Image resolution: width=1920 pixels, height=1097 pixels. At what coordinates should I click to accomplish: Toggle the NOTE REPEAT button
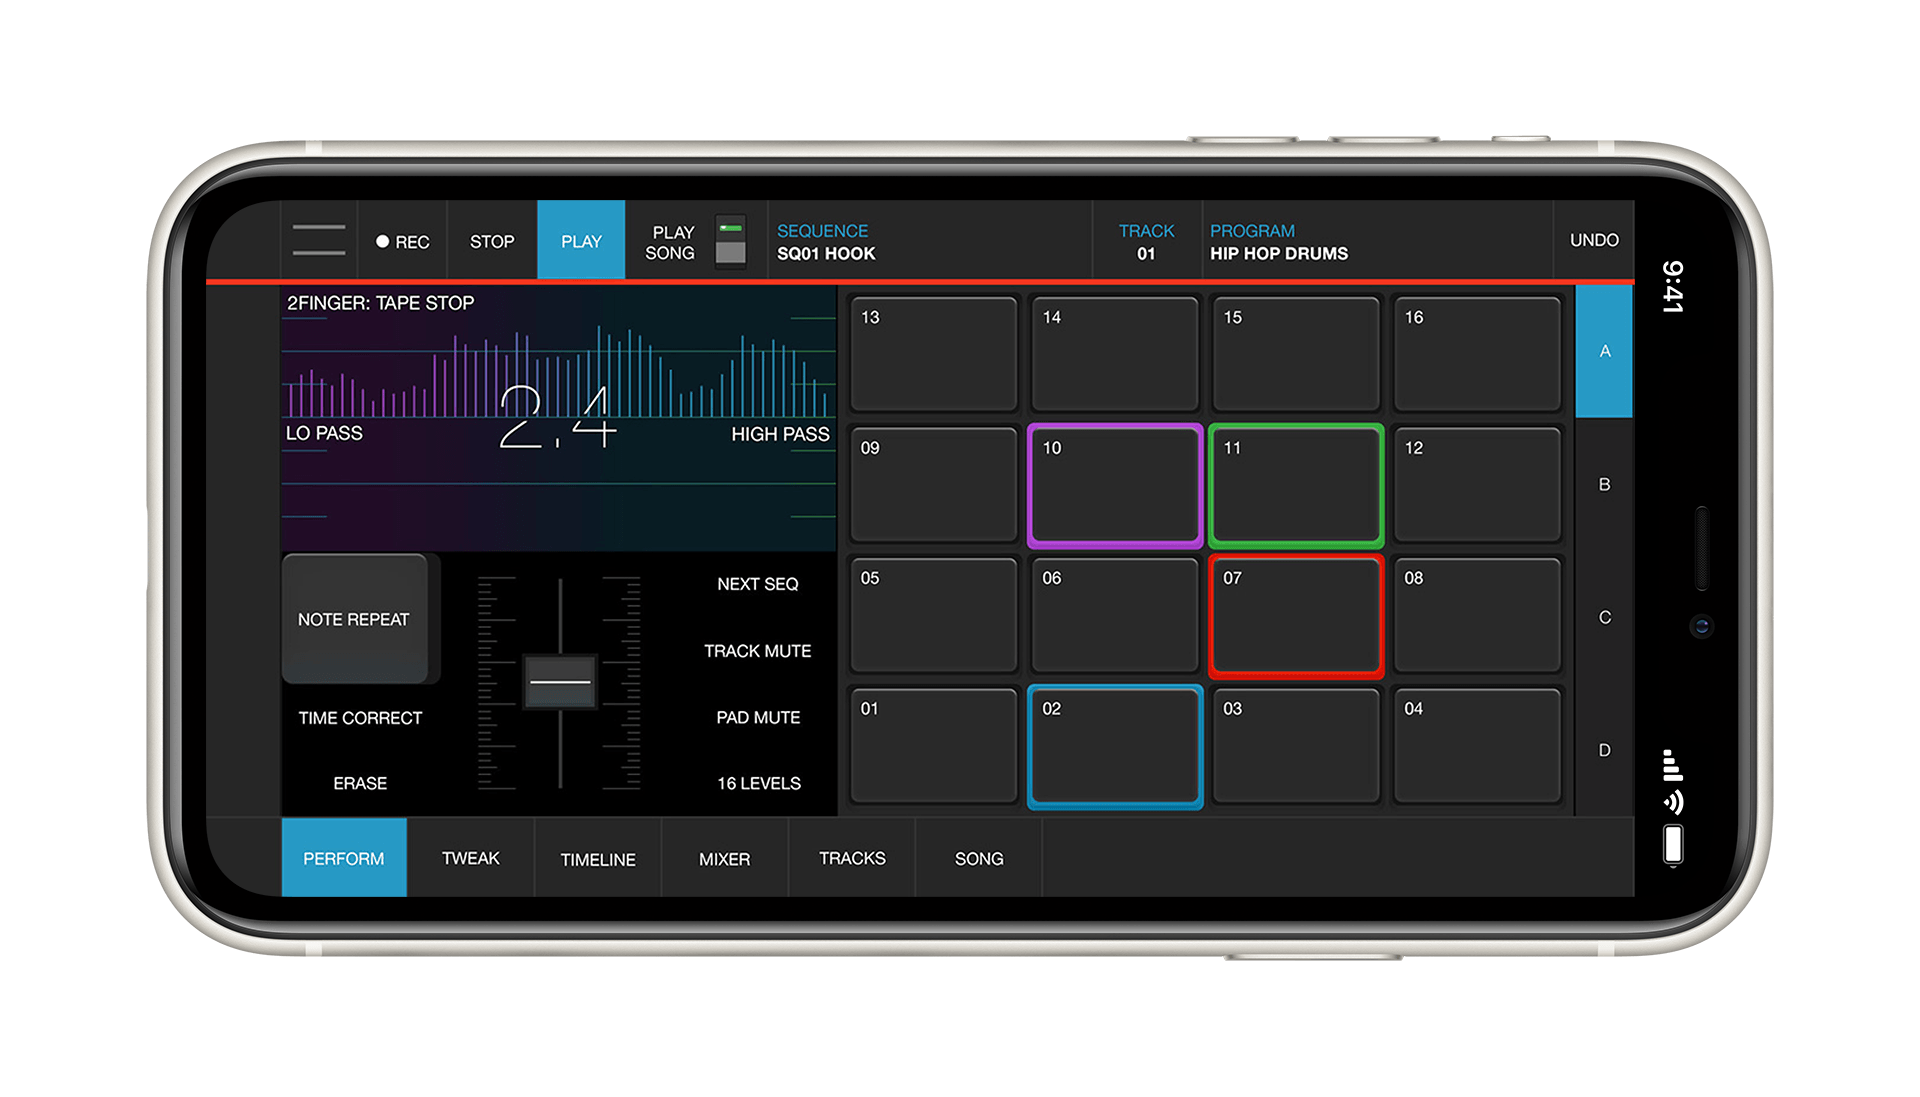355,619
